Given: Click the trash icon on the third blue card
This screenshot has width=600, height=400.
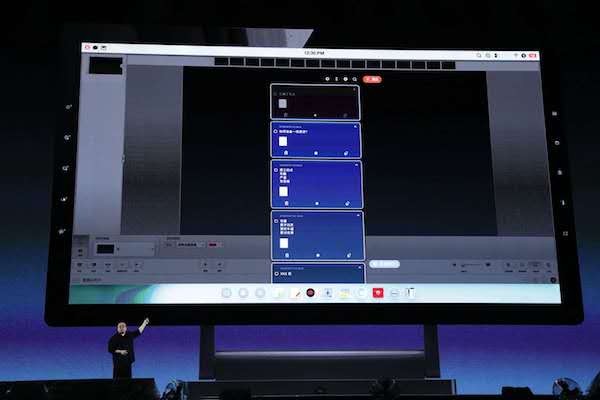Looking at the screenshot, I should pos(287,255).
